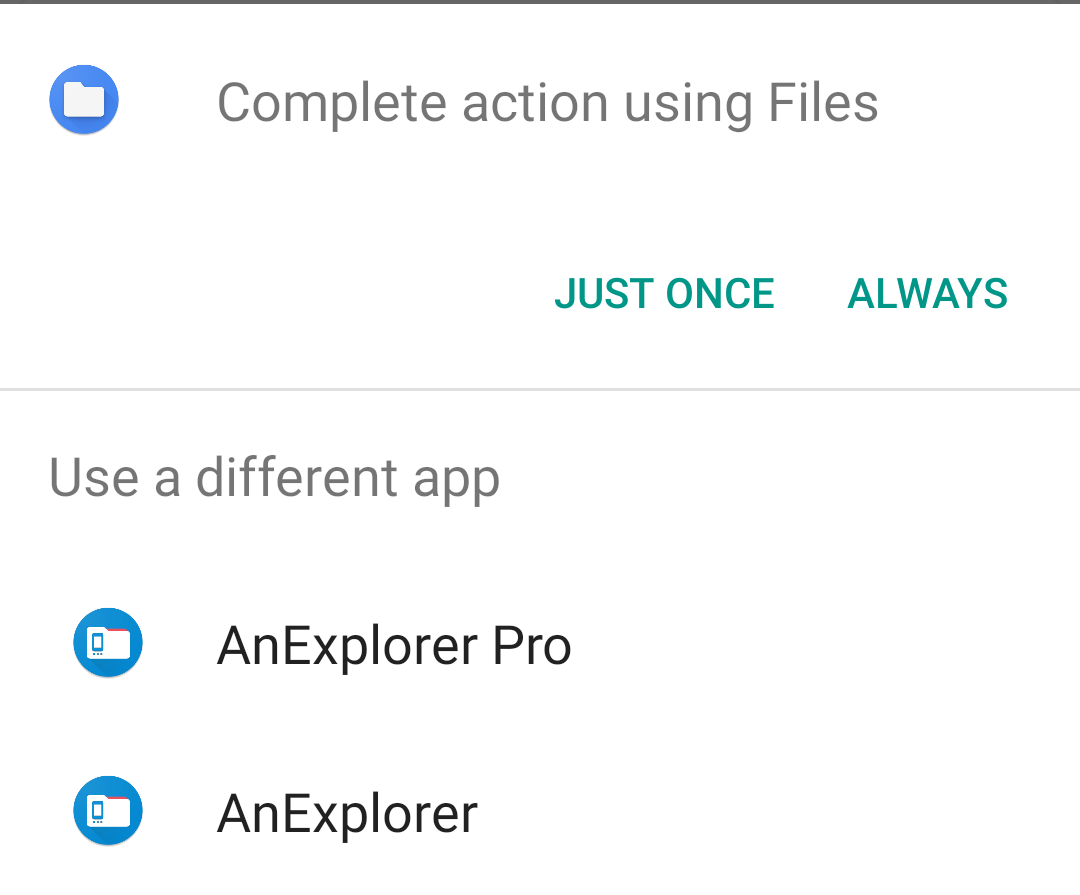The image size is (1080, 895).
Task: Click the word 'Files' in the dialog title
Action: 823,102
